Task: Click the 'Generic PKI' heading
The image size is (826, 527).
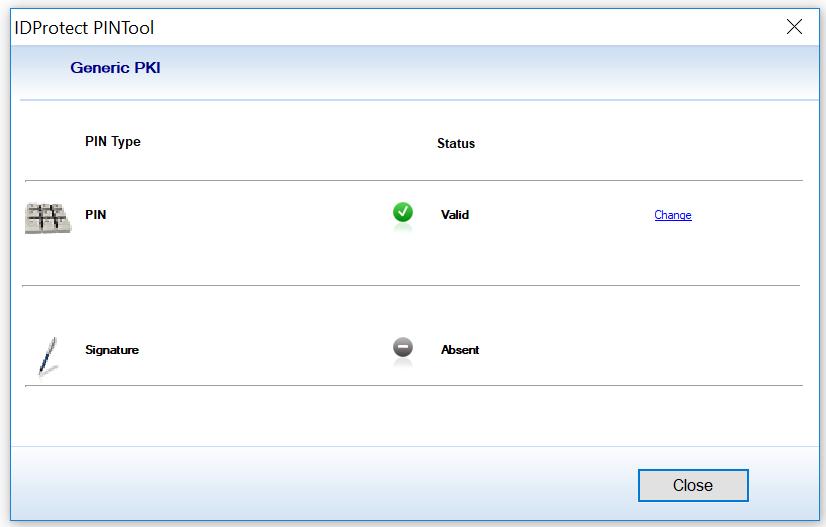Action: pos(115,67)
